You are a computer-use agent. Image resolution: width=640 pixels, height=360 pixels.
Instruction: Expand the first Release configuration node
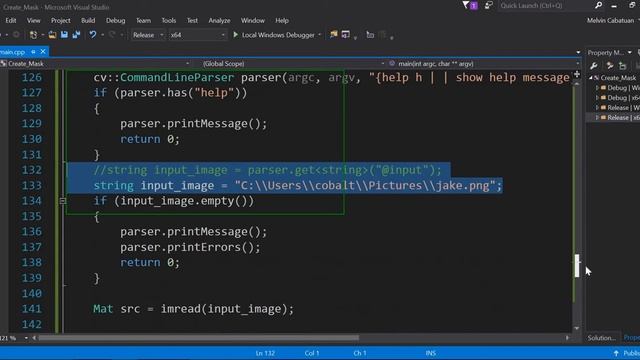click(597, 108)
